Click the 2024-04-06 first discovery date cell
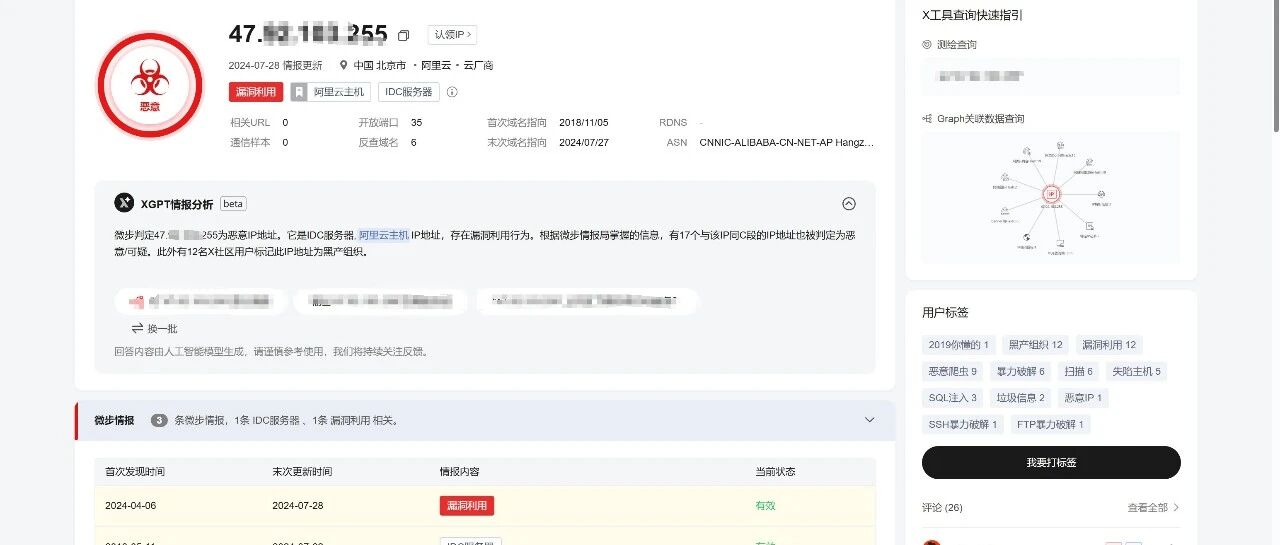The height and width of the screenshot is (545, 1280). [x=131, y=506]
